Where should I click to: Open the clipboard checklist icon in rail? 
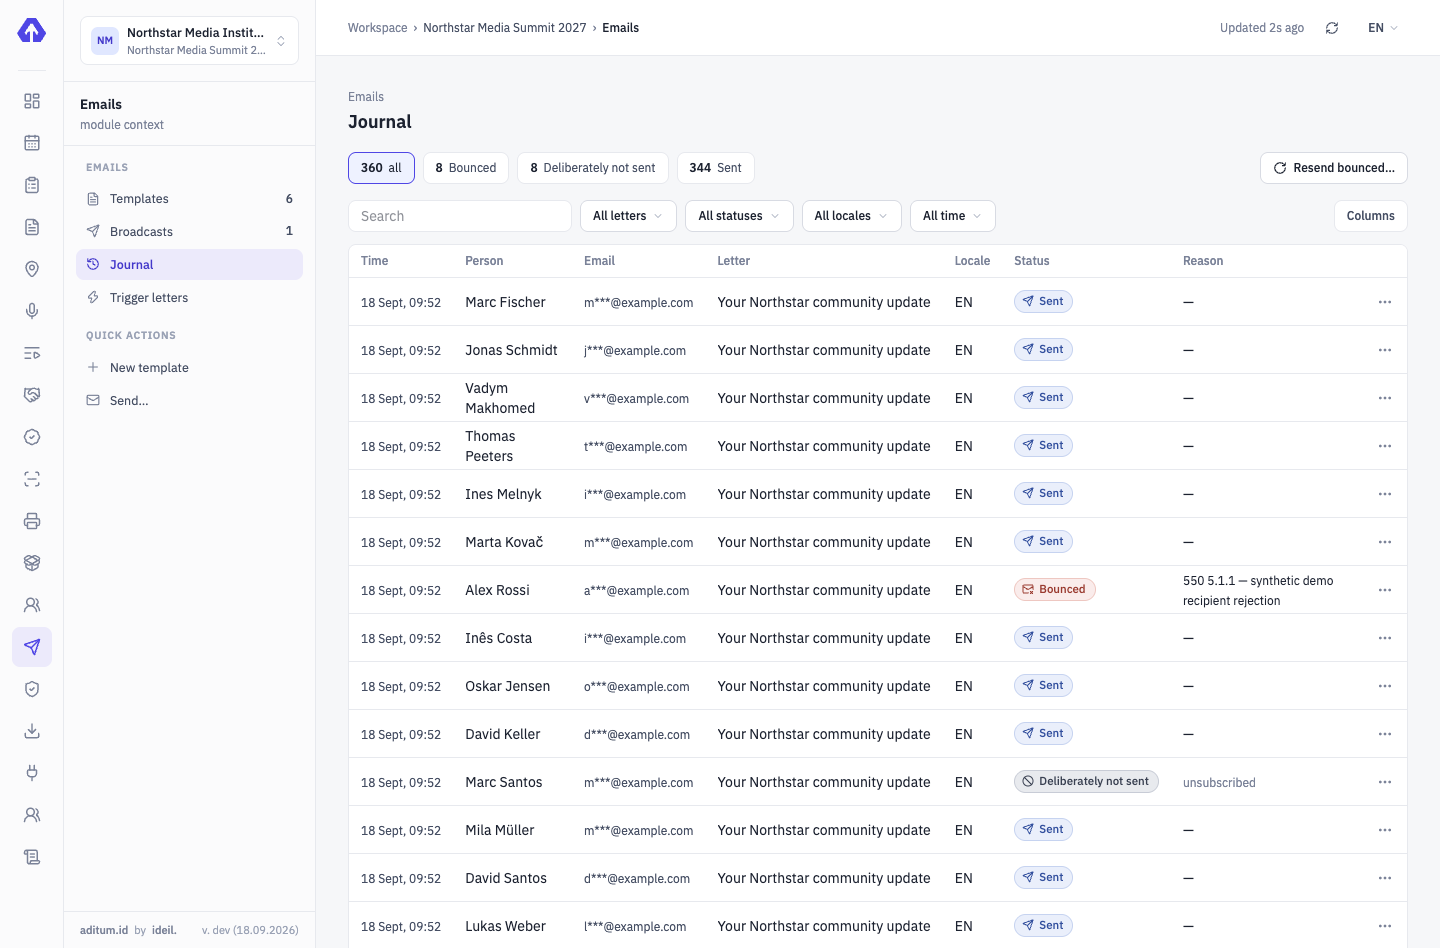(x=32, y=185)
